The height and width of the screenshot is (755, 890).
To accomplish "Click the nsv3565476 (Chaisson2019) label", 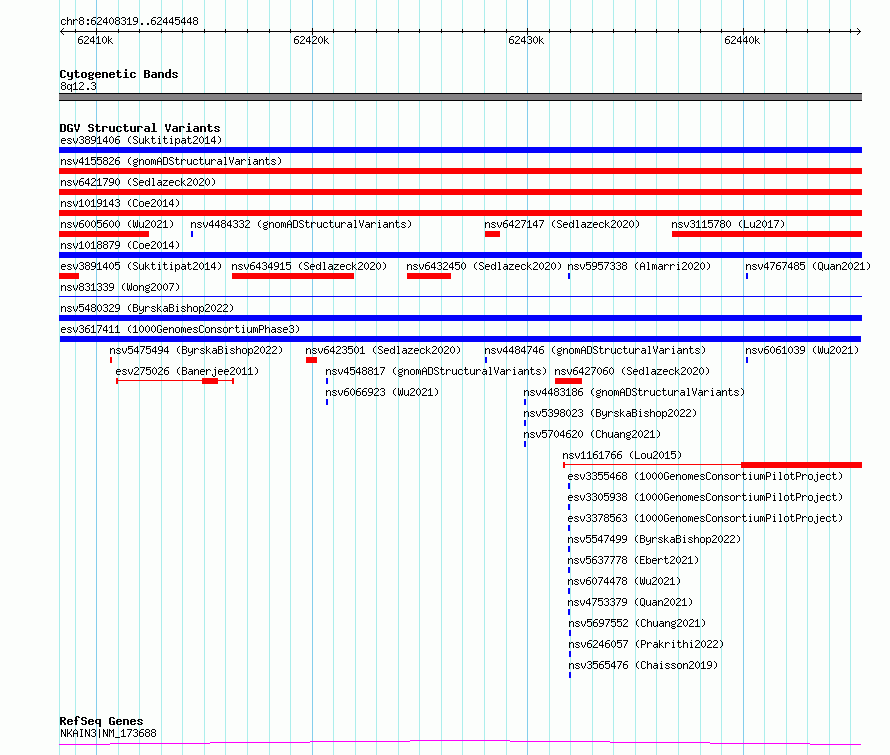I will [x=643, y=665].
